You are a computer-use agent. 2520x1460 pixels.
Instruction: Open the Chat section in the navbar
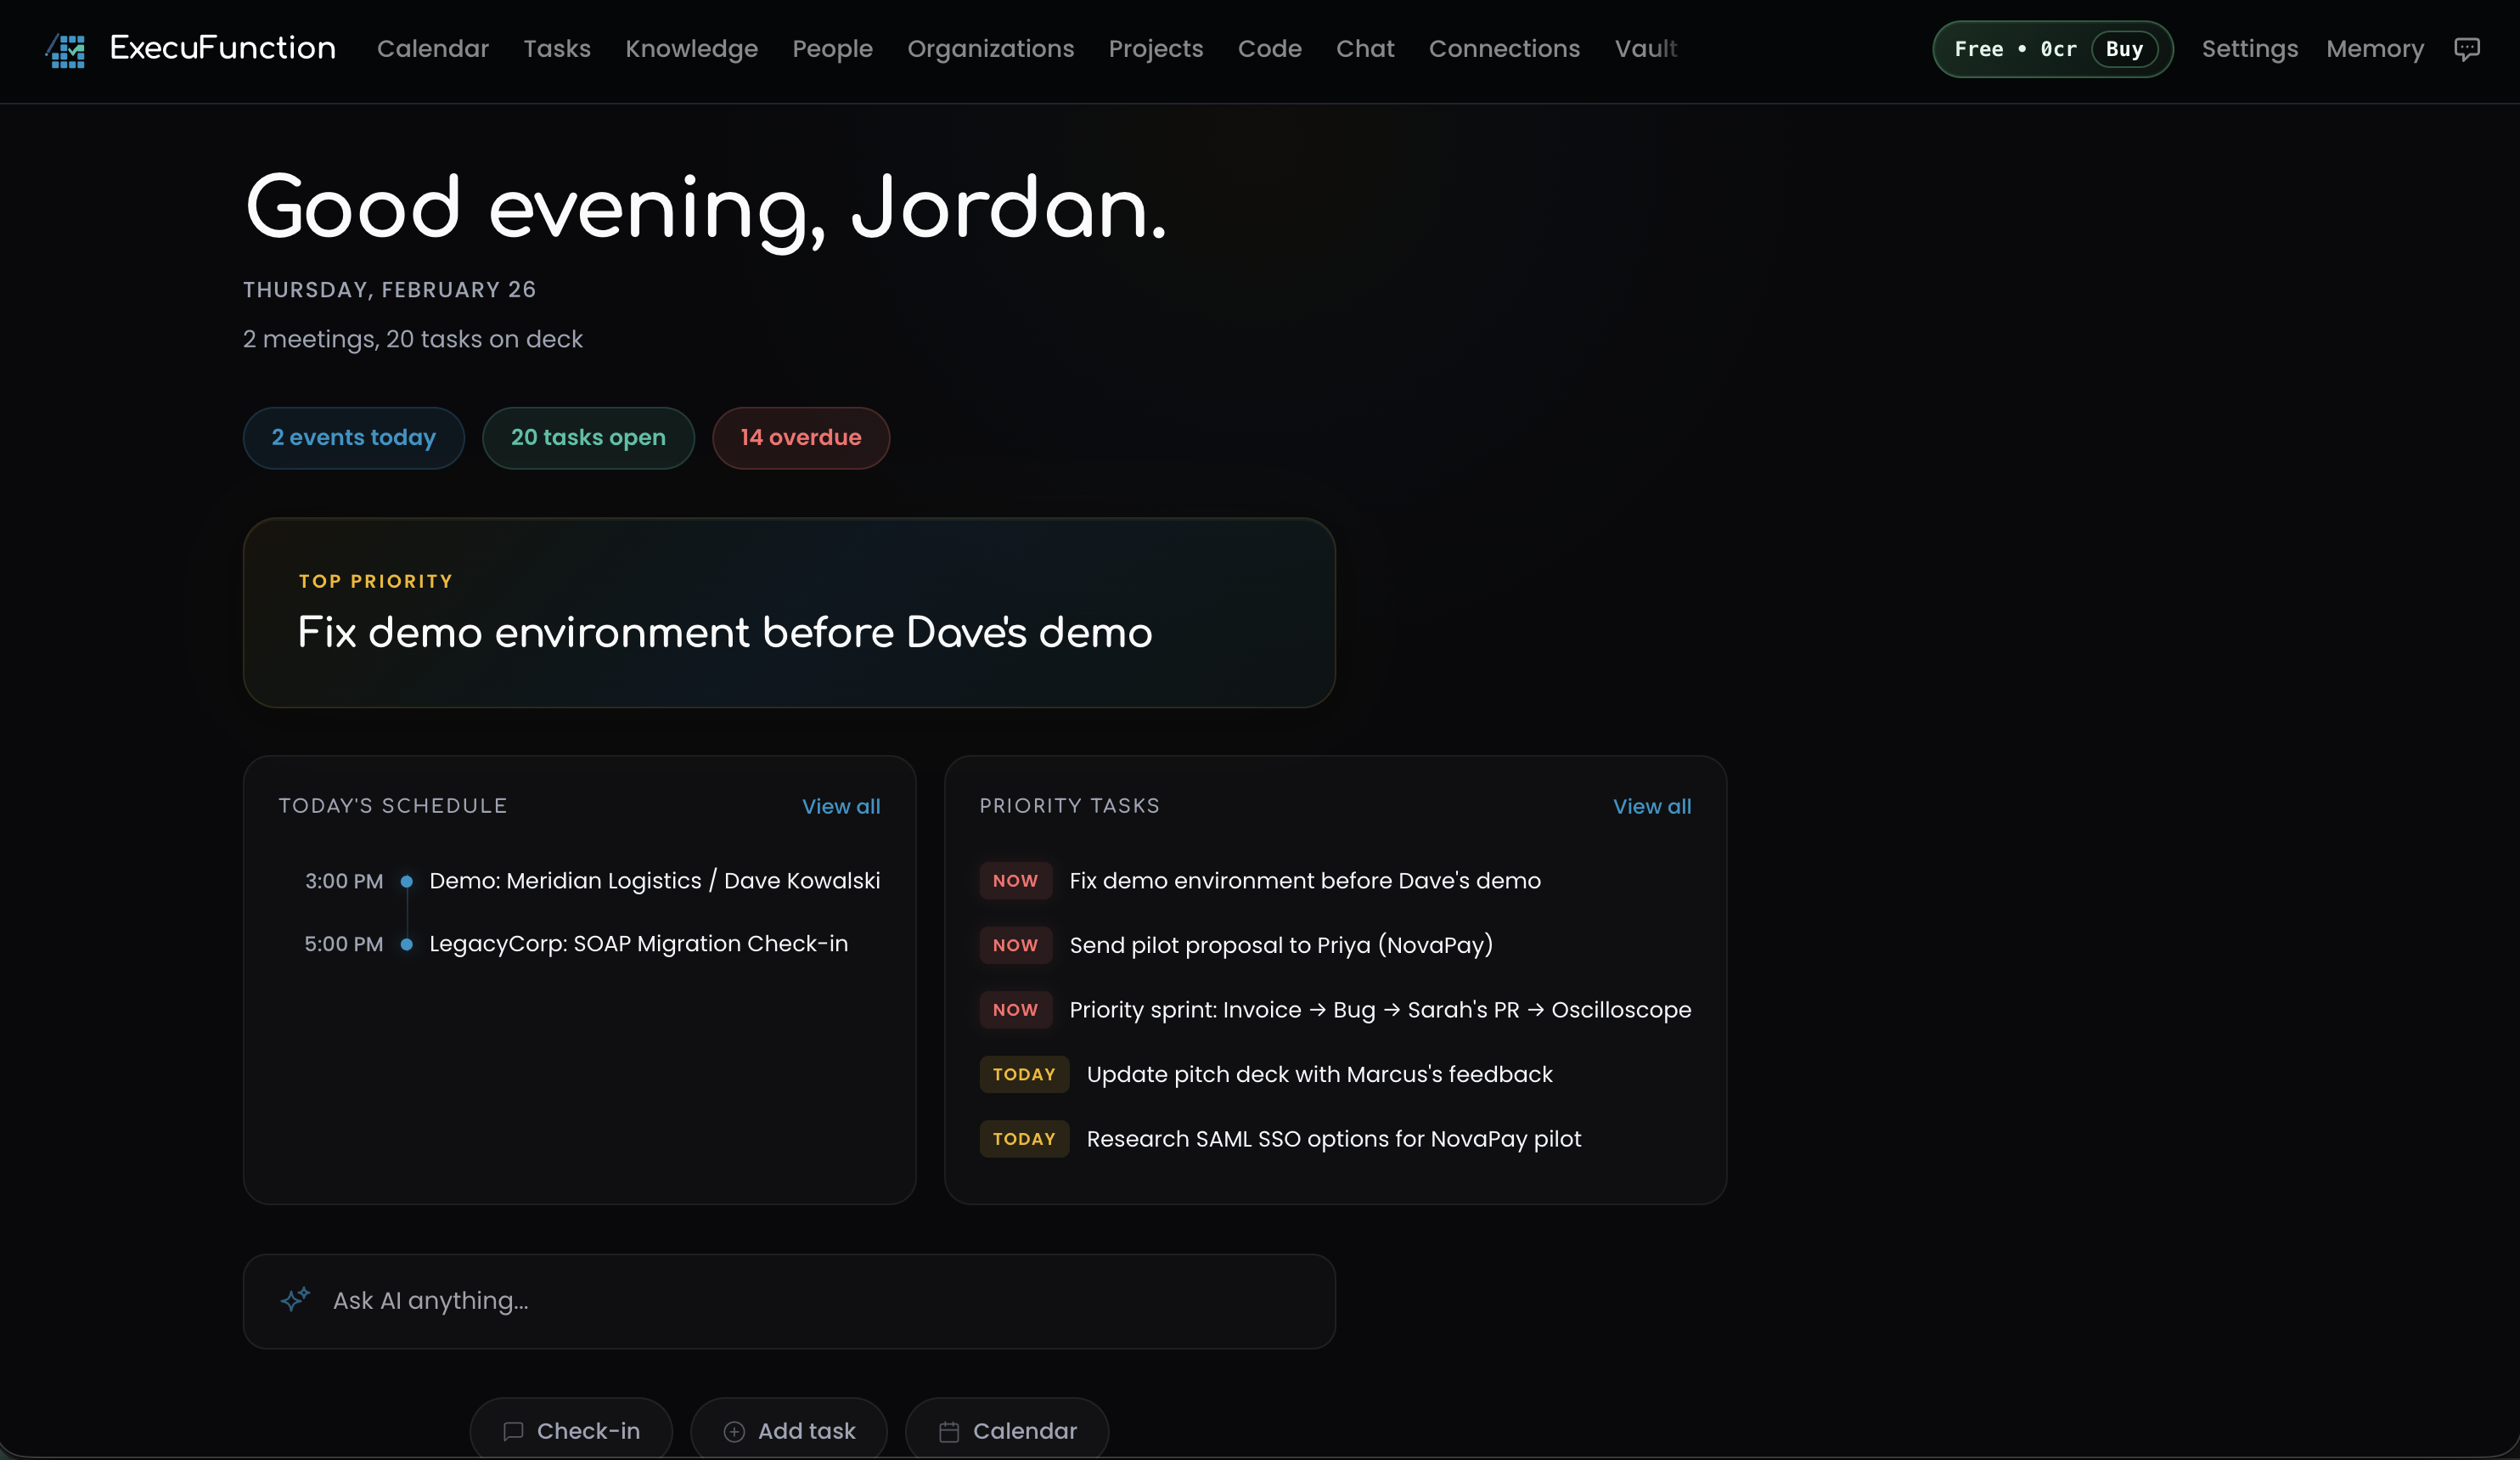(1365, 49)
